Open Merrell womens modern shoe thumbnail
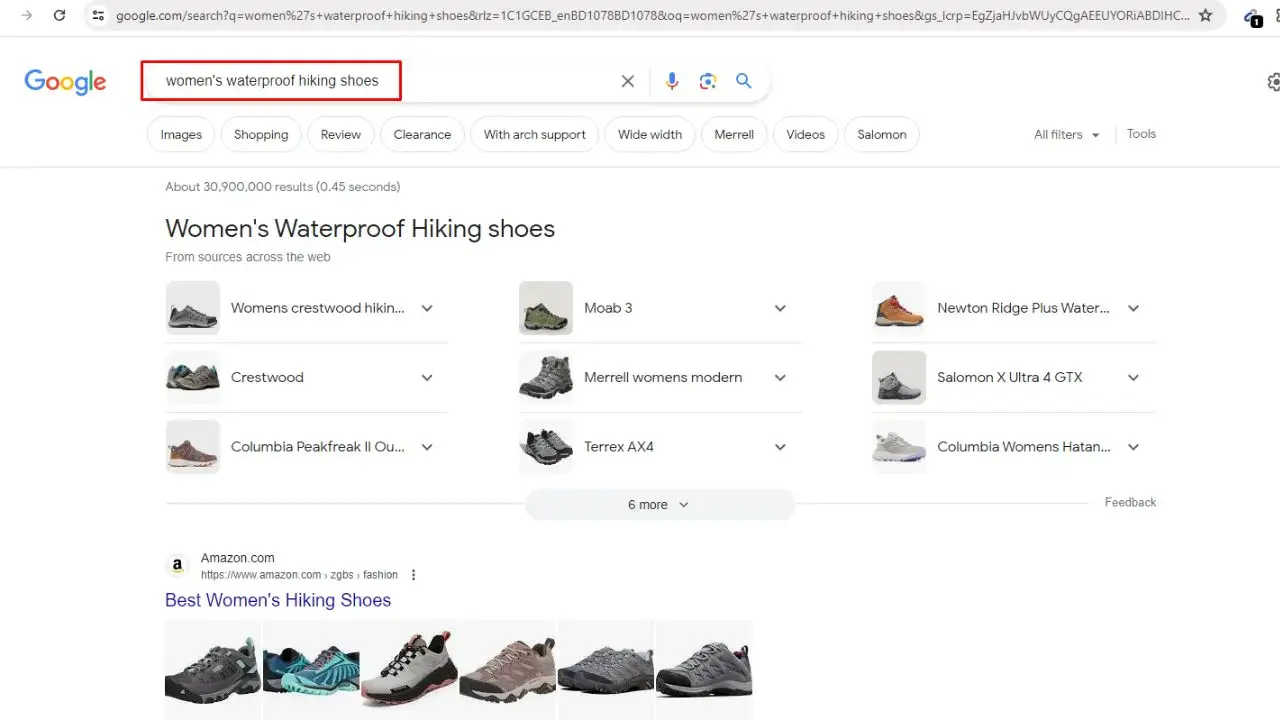The width and height of the screenshot is (1280, 720). pos(546,377)
